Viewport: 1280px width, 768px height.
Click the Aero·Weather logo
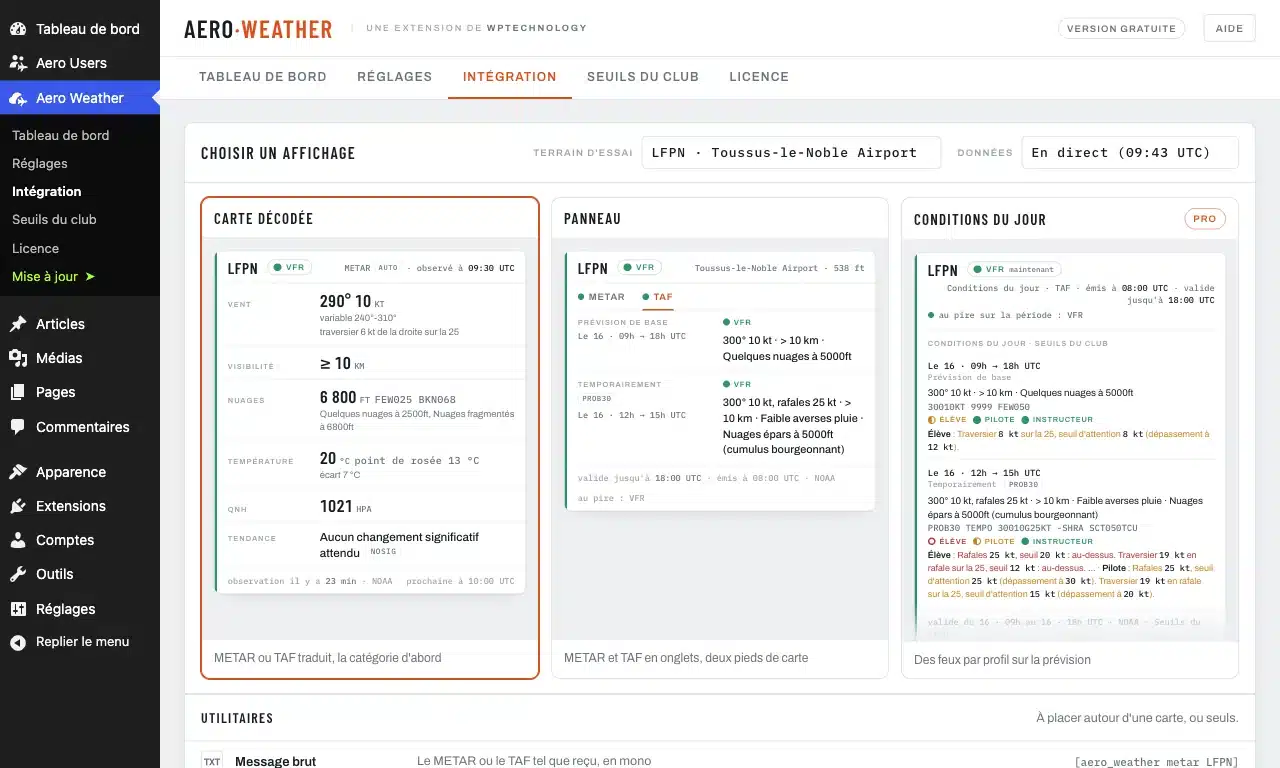[x=258, y=29]
